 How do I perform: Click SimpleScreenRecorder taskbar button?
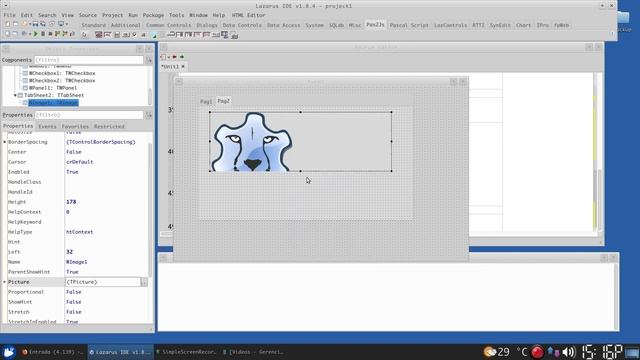pyautogui.click(x=186, y=352)
